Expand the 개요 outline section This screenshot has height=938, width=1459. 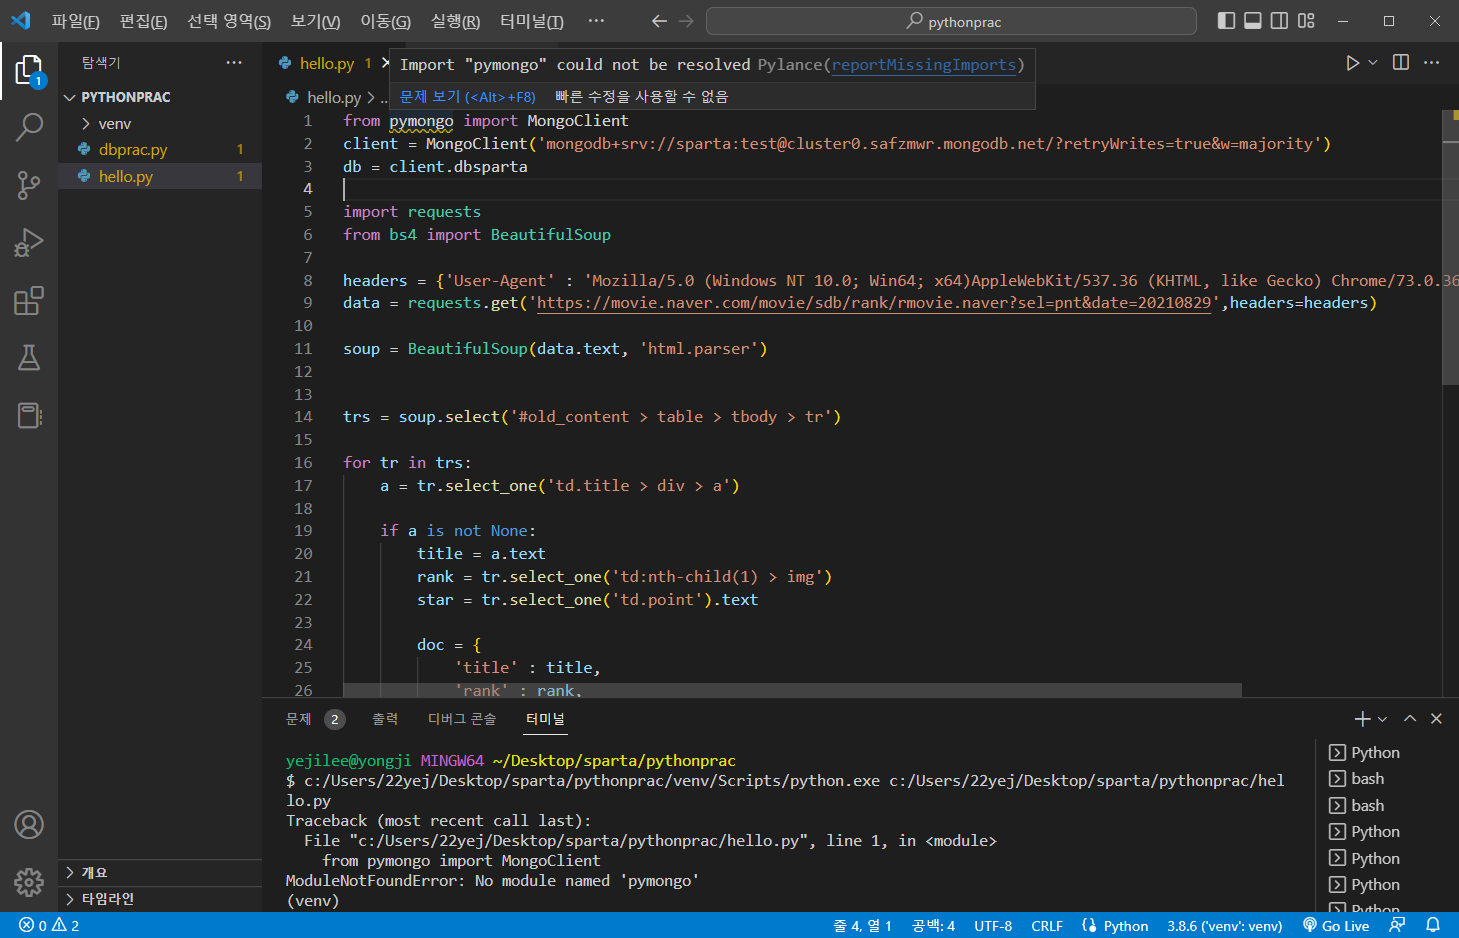tap(160, 873)
